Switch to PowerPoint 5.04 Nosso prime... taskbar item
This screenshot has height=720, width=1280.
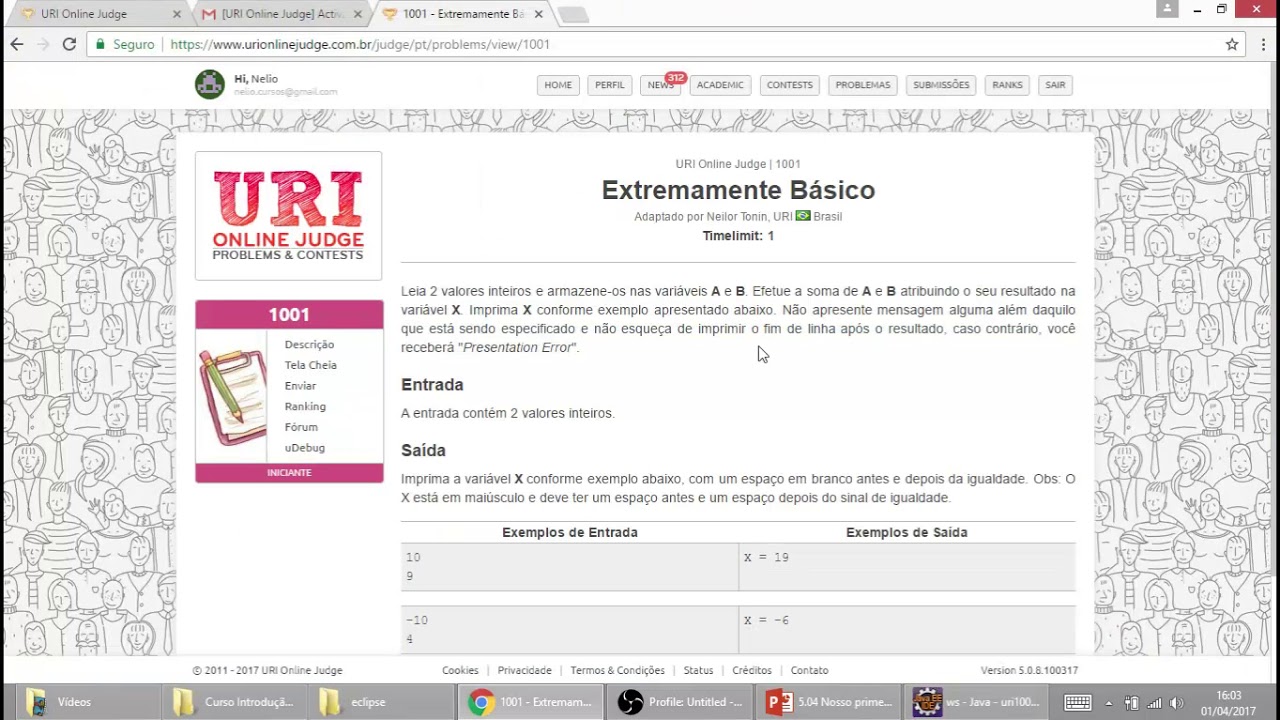coord(829,702)
